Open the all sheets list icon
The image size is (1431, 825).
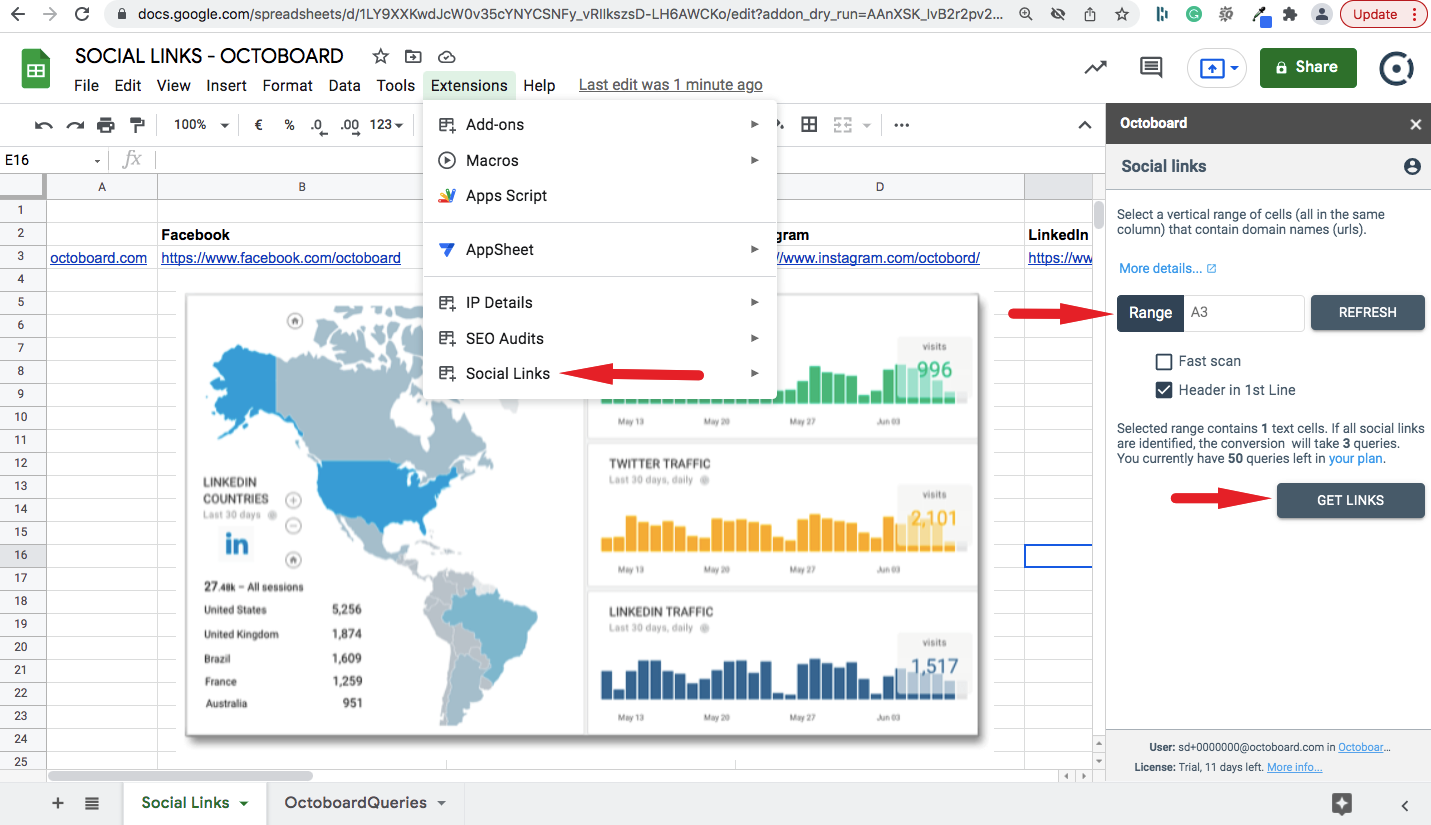point(92,803)
